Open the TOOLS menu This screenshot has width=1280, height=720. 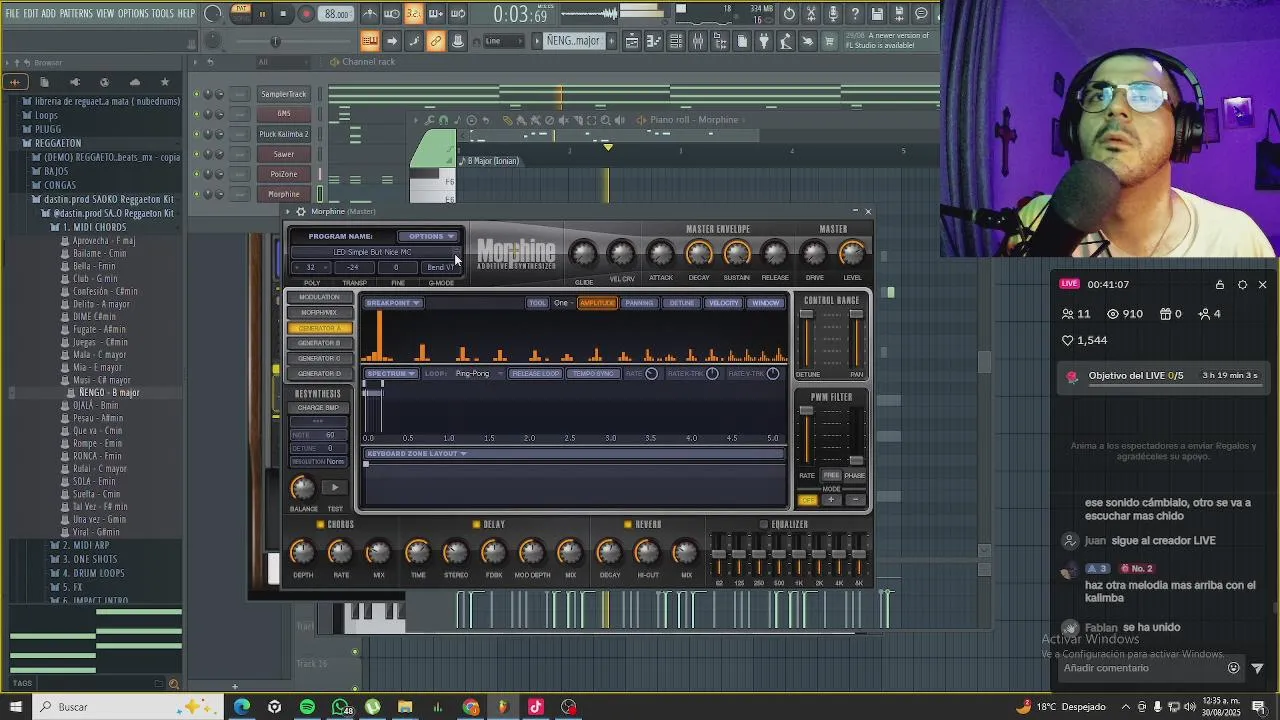[163, 14]
